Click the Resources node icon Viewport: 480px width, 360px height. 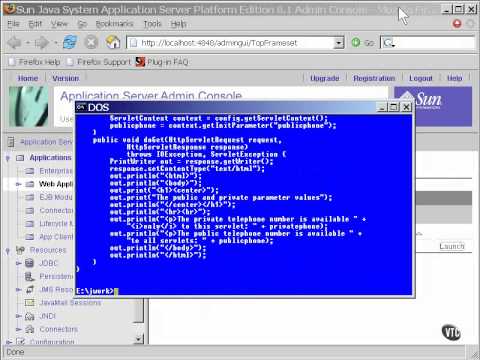20,250
